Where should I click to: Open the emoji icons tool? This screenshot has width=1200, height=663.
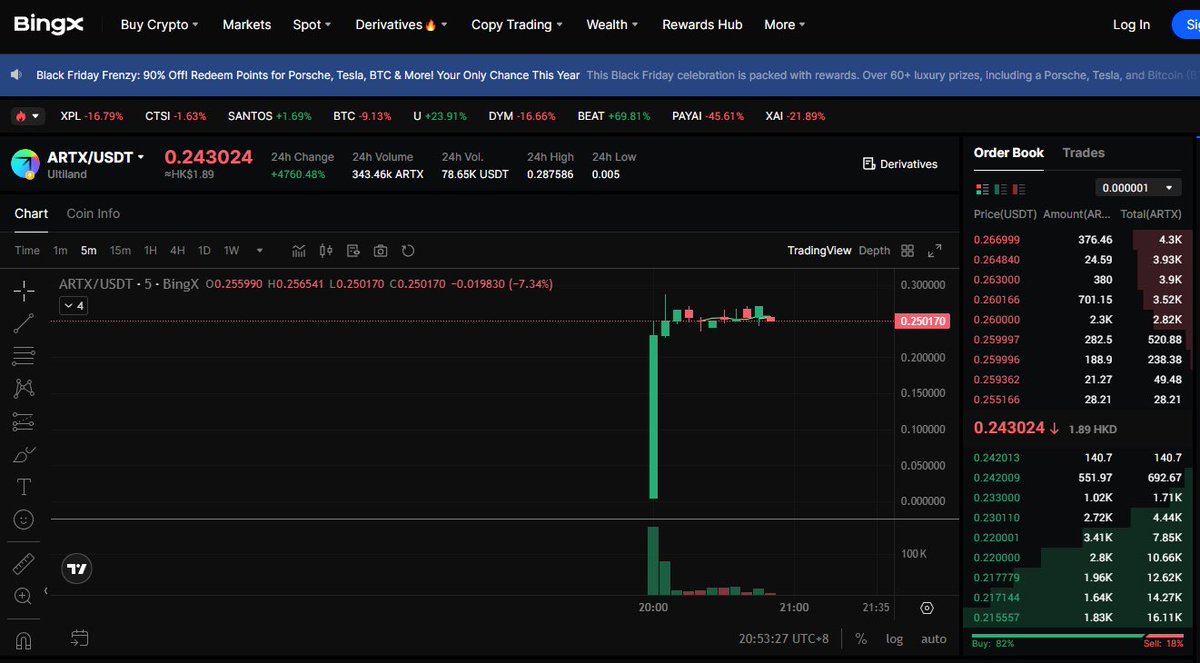coord(24,520)
